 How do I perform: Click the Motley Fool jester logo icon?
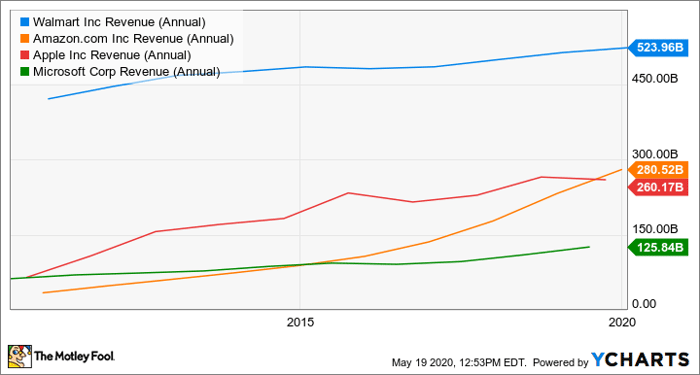pos(20,357)
